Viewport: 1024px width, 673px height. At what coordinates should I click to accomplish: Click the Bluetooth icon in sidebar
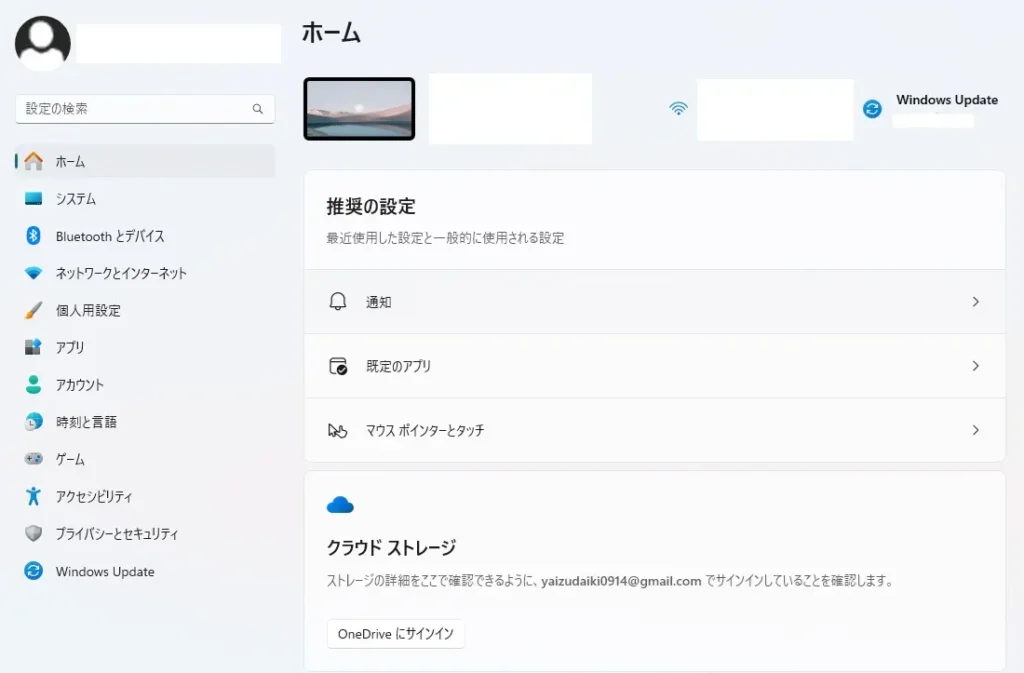(x=33, y=236)
